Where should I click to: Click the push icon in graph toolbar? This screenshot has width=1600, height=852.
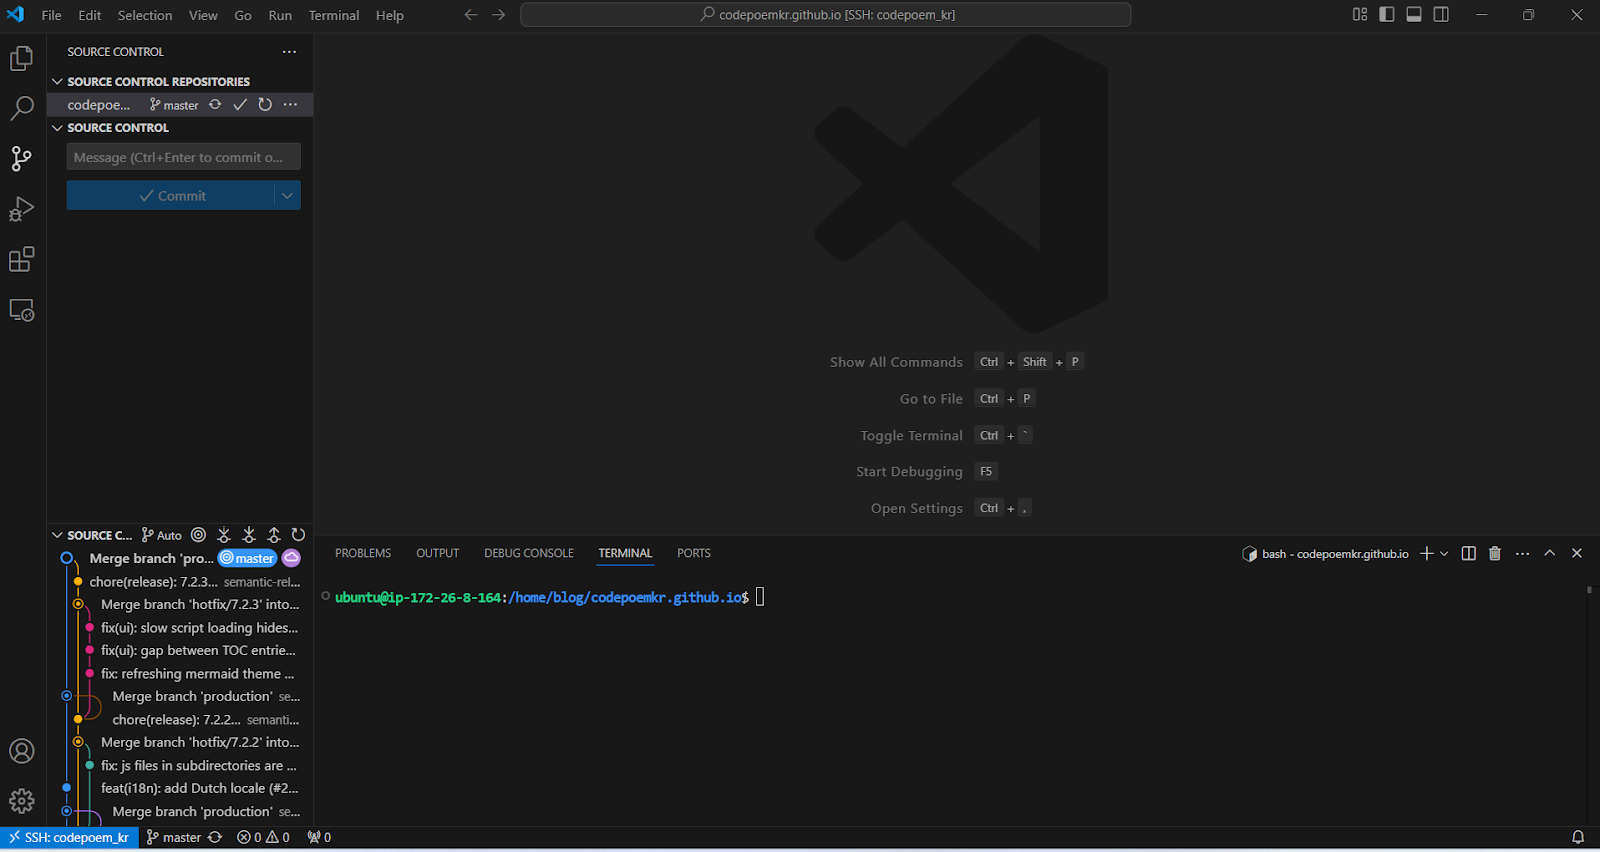point(274,535)
